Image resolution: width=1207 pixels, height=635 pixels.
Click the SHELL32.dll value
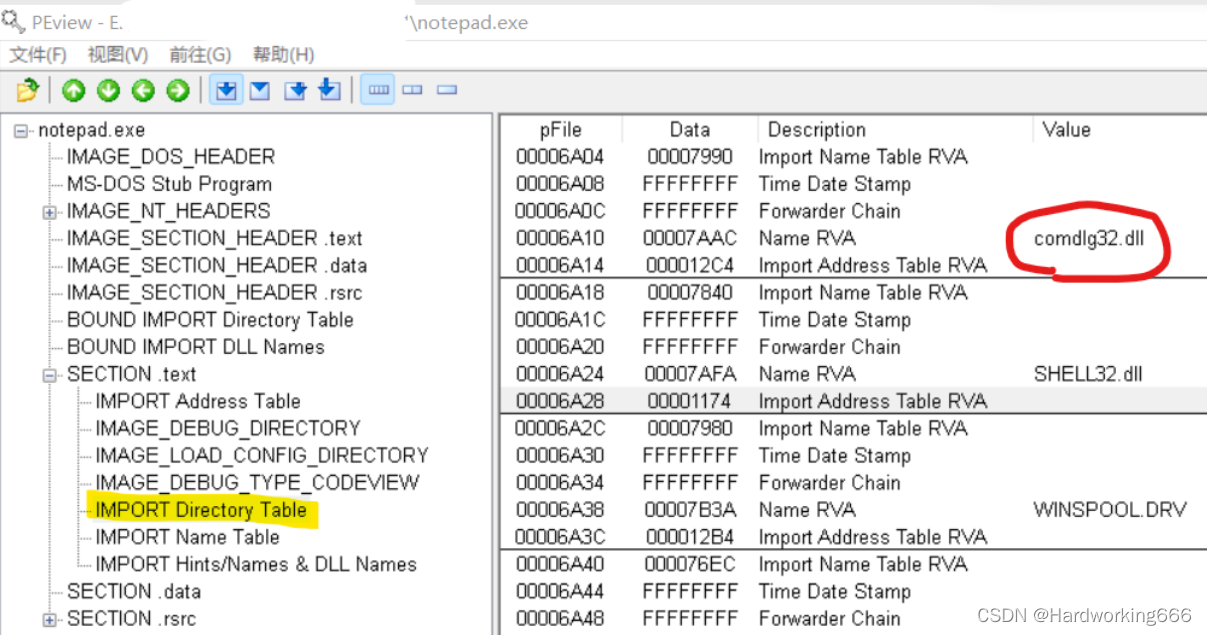[1088, 374]
